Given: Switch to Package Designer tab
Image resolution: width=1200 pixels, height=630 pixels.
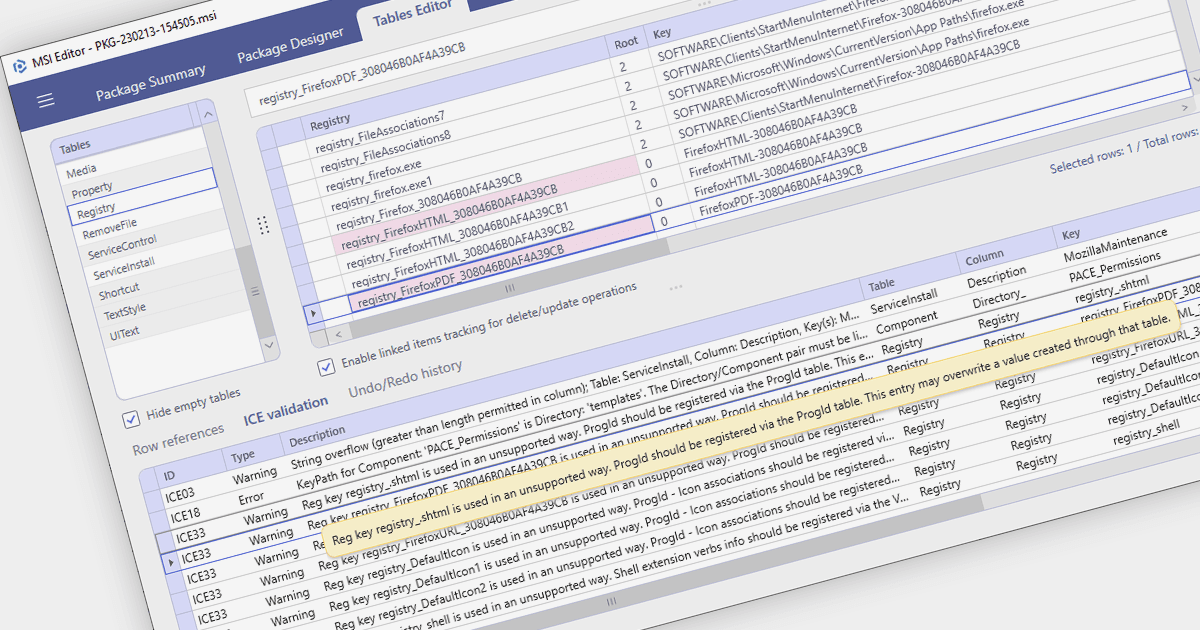Looking at the screenshot, I should [290, 46].
